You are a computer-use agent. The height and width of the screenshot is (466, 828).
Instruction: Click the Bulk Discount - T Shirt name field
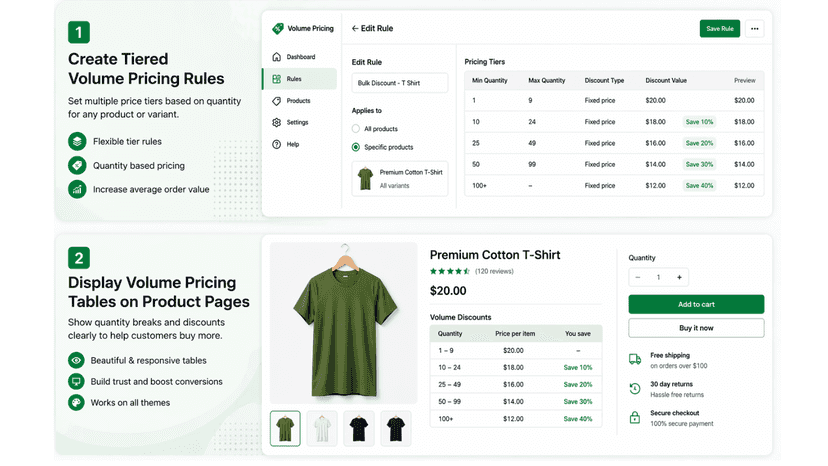(400, 83)
